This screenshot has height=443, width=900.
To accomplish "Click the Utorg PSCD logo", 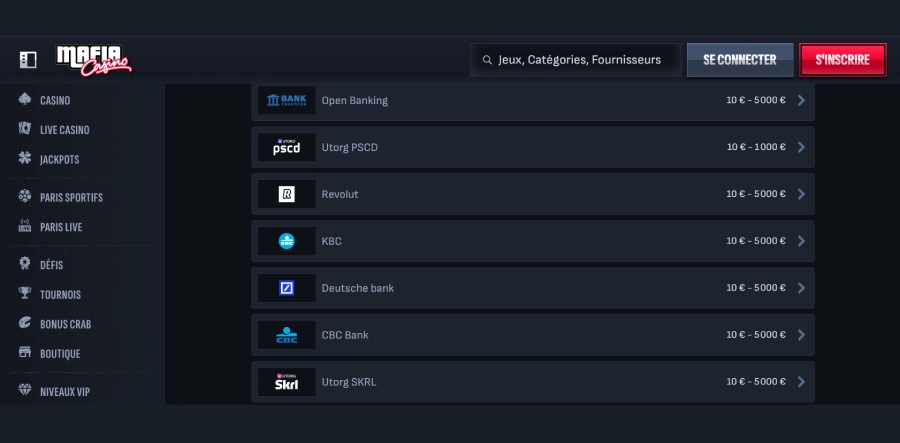I will click(x=287, y=147).
